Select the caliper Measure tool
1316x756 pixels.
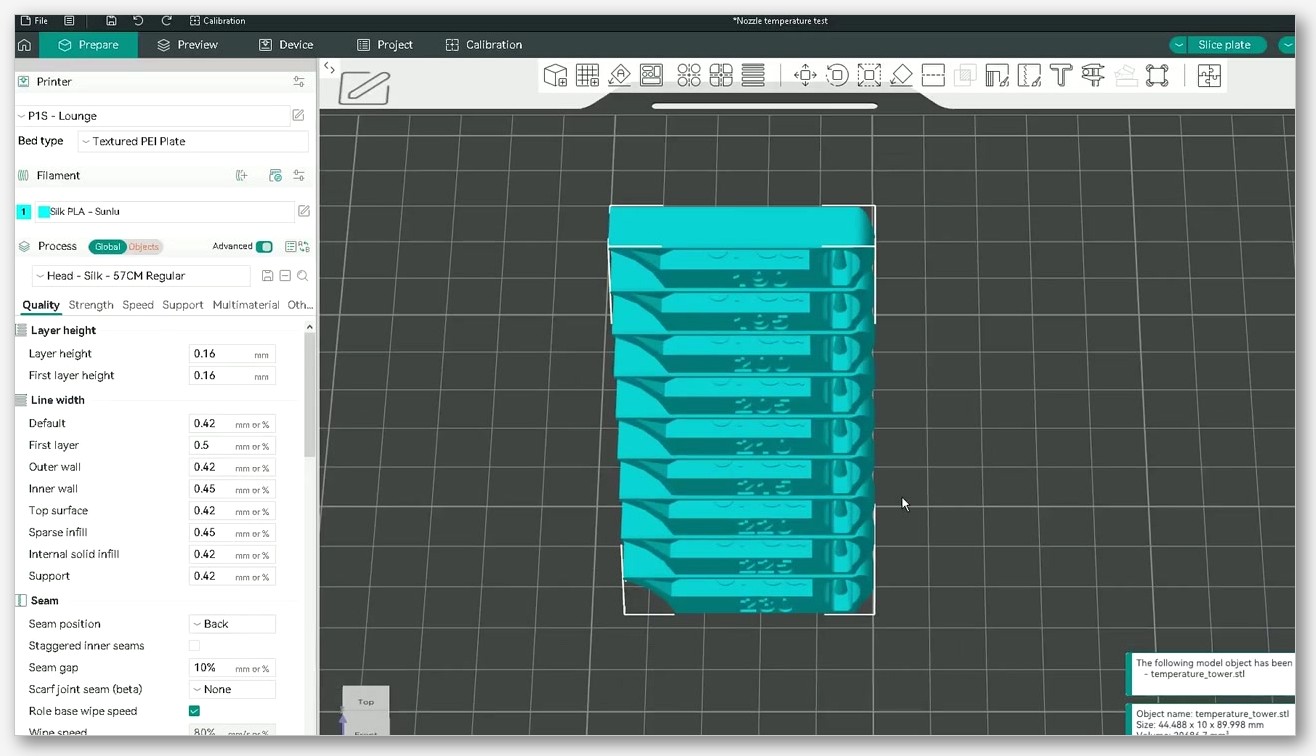(1093, 75)
